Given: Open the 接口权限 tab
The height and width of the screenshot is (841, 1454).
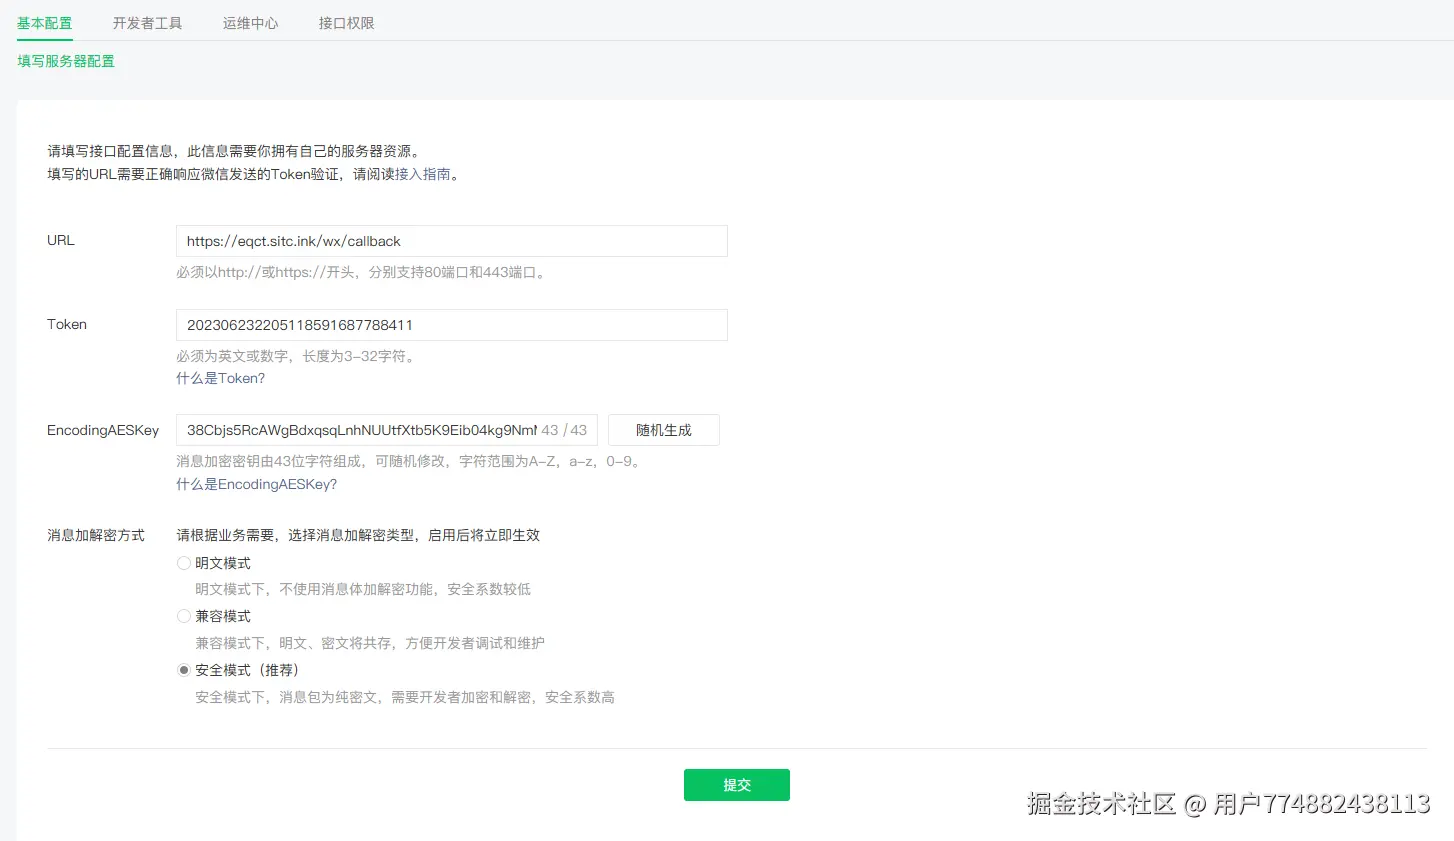Looking at the screenshot, I should pos(347,23).
